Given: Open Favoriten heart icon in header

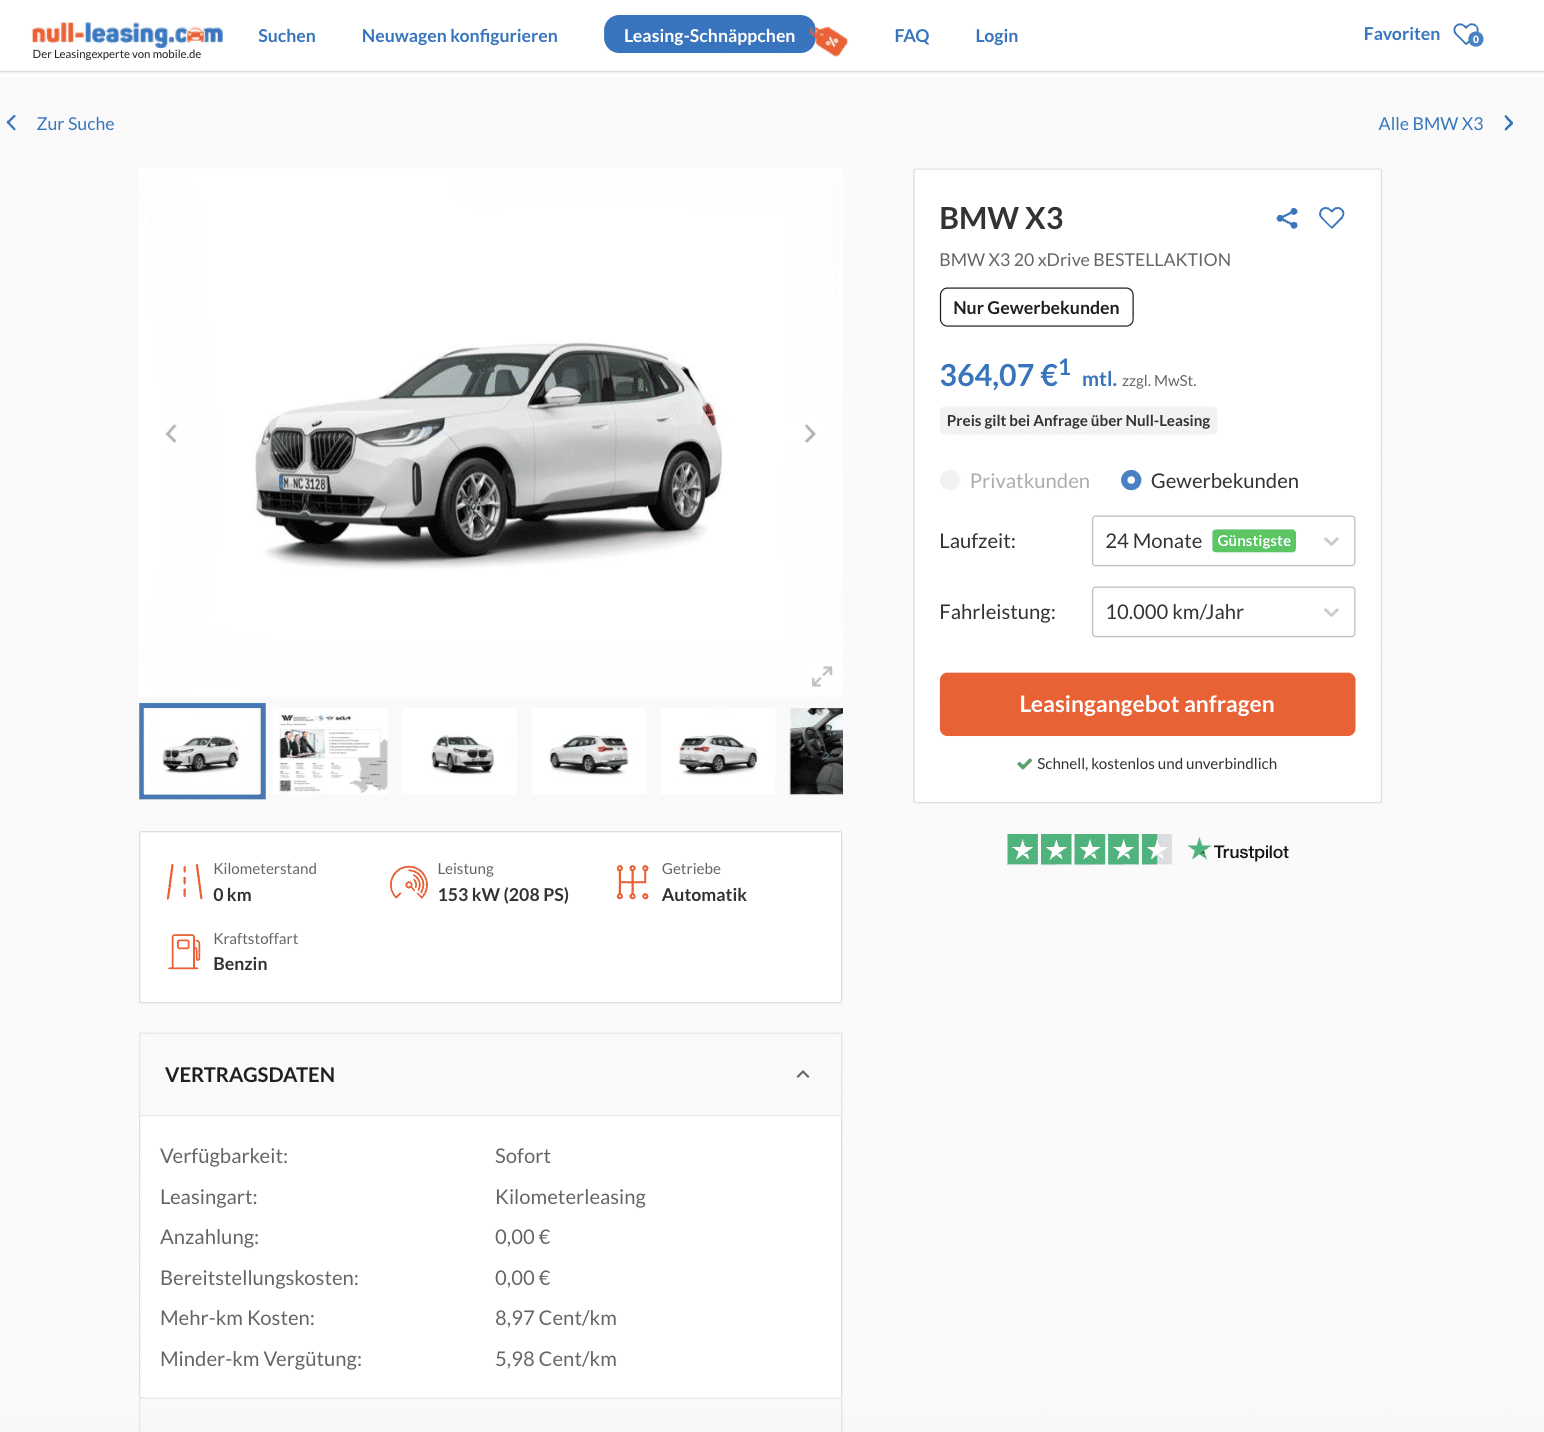Looking at the screenshot, I should 1467,35.
